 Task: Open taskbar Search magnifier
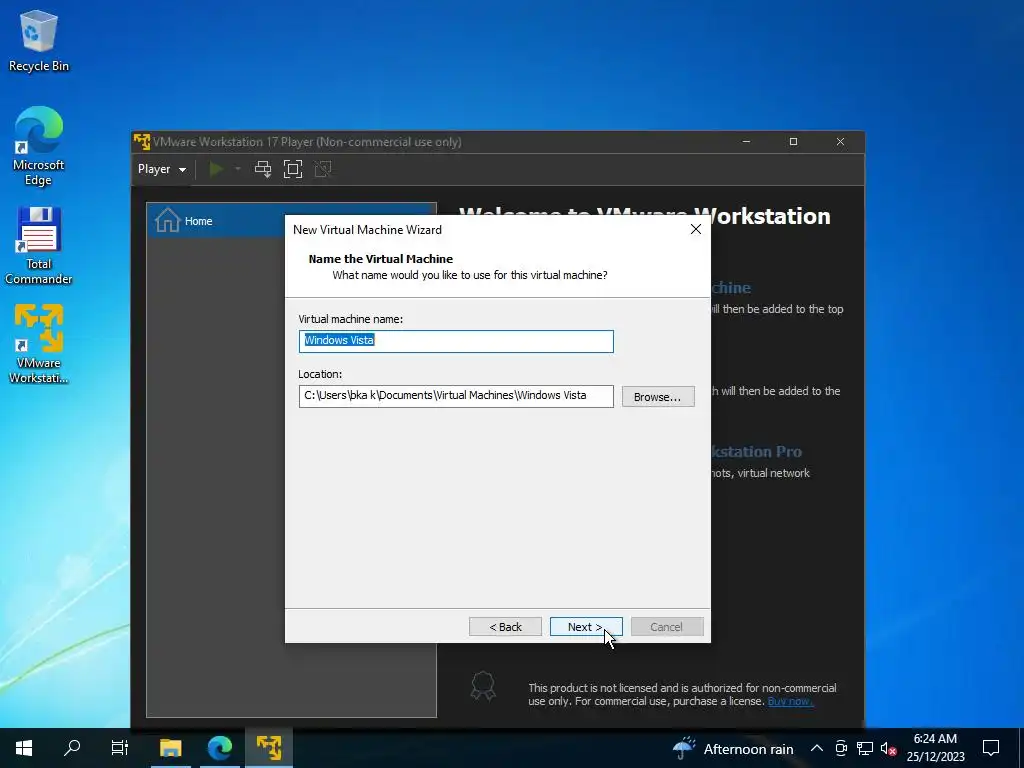coord(72,748)
